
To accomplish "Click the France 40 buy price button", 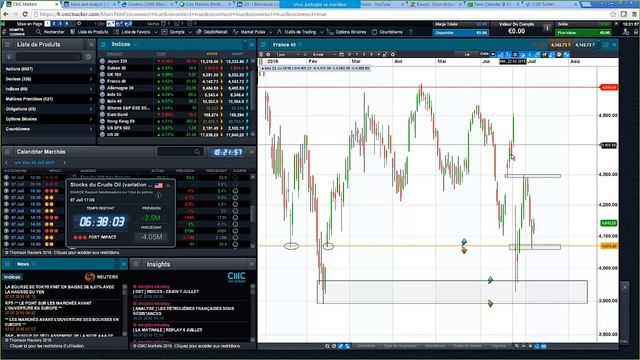I will click(x=584, y=44).
